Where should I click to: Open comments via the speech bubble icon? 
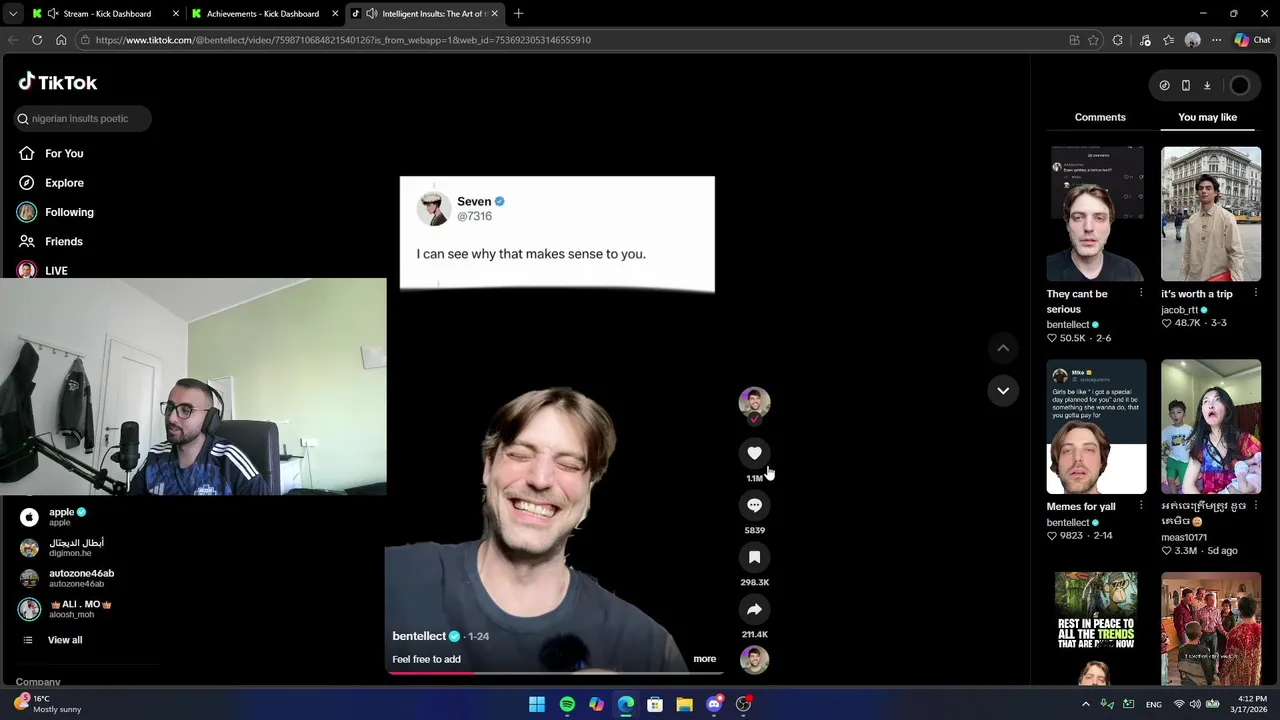[754, 505]
